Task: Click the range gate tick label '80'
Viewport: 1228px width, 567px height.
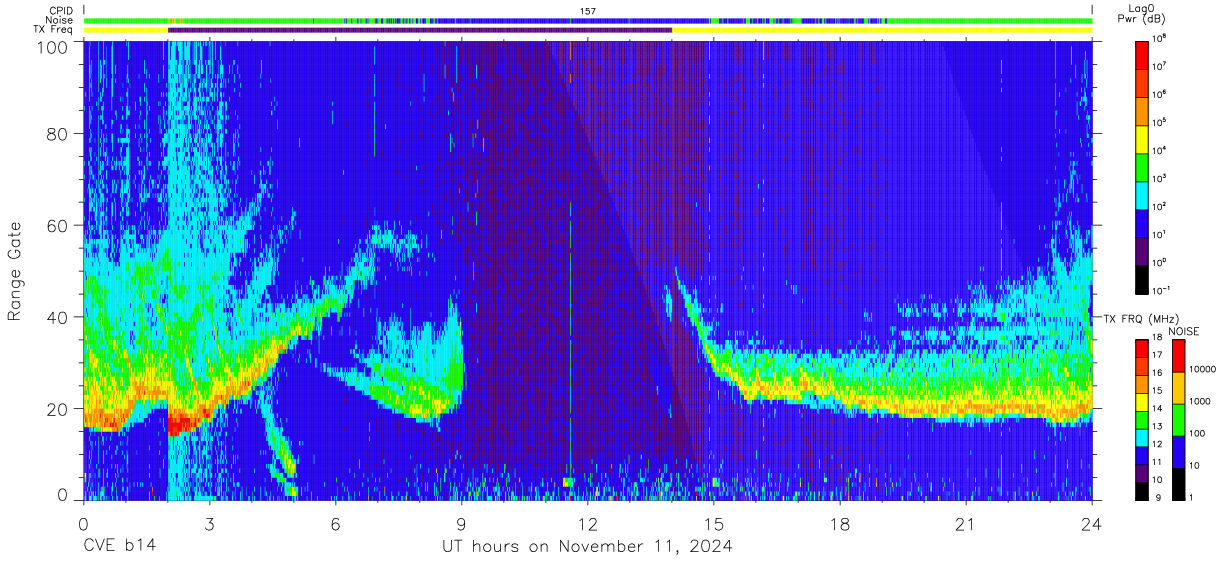Action: 56,135
